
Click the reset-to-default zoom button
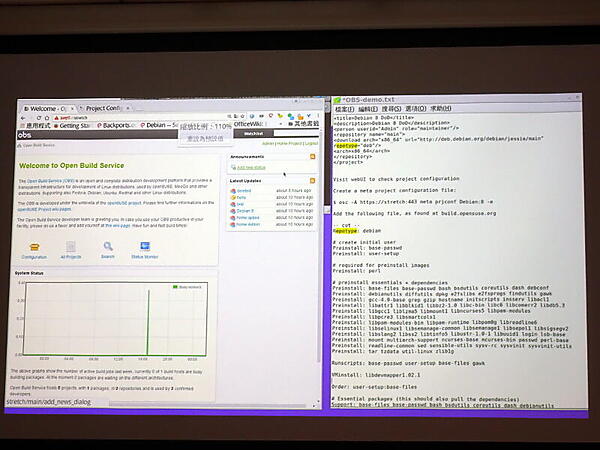click(x=205, y=139)
